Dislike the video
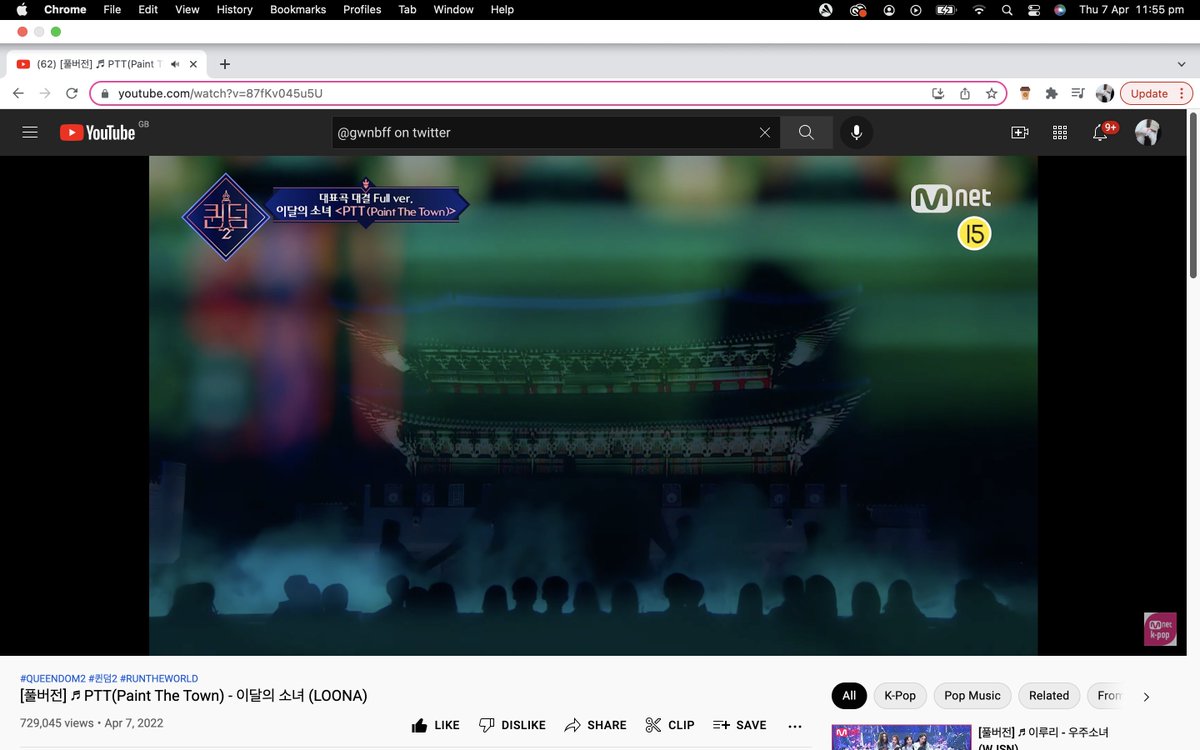The image size is (1200, 750). point(512,725)
